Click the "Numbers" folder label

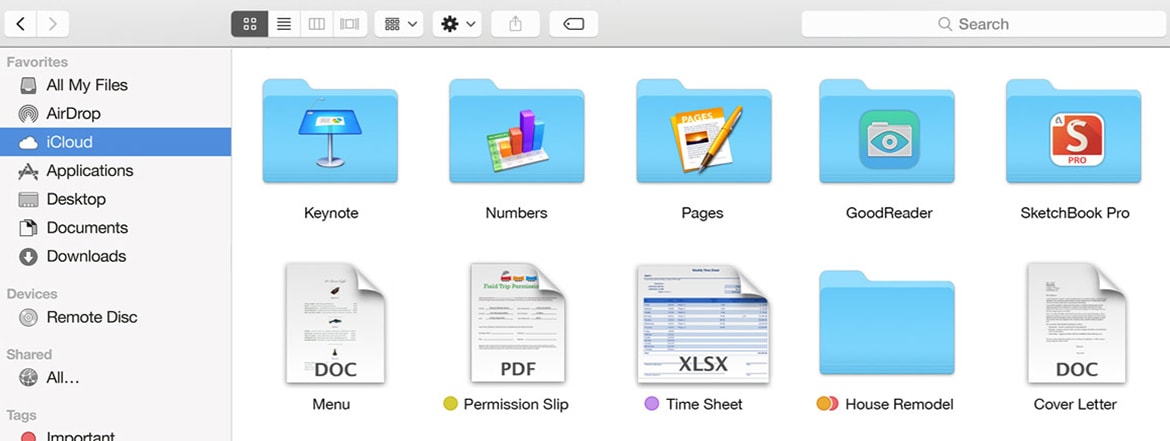click(516, 213)
